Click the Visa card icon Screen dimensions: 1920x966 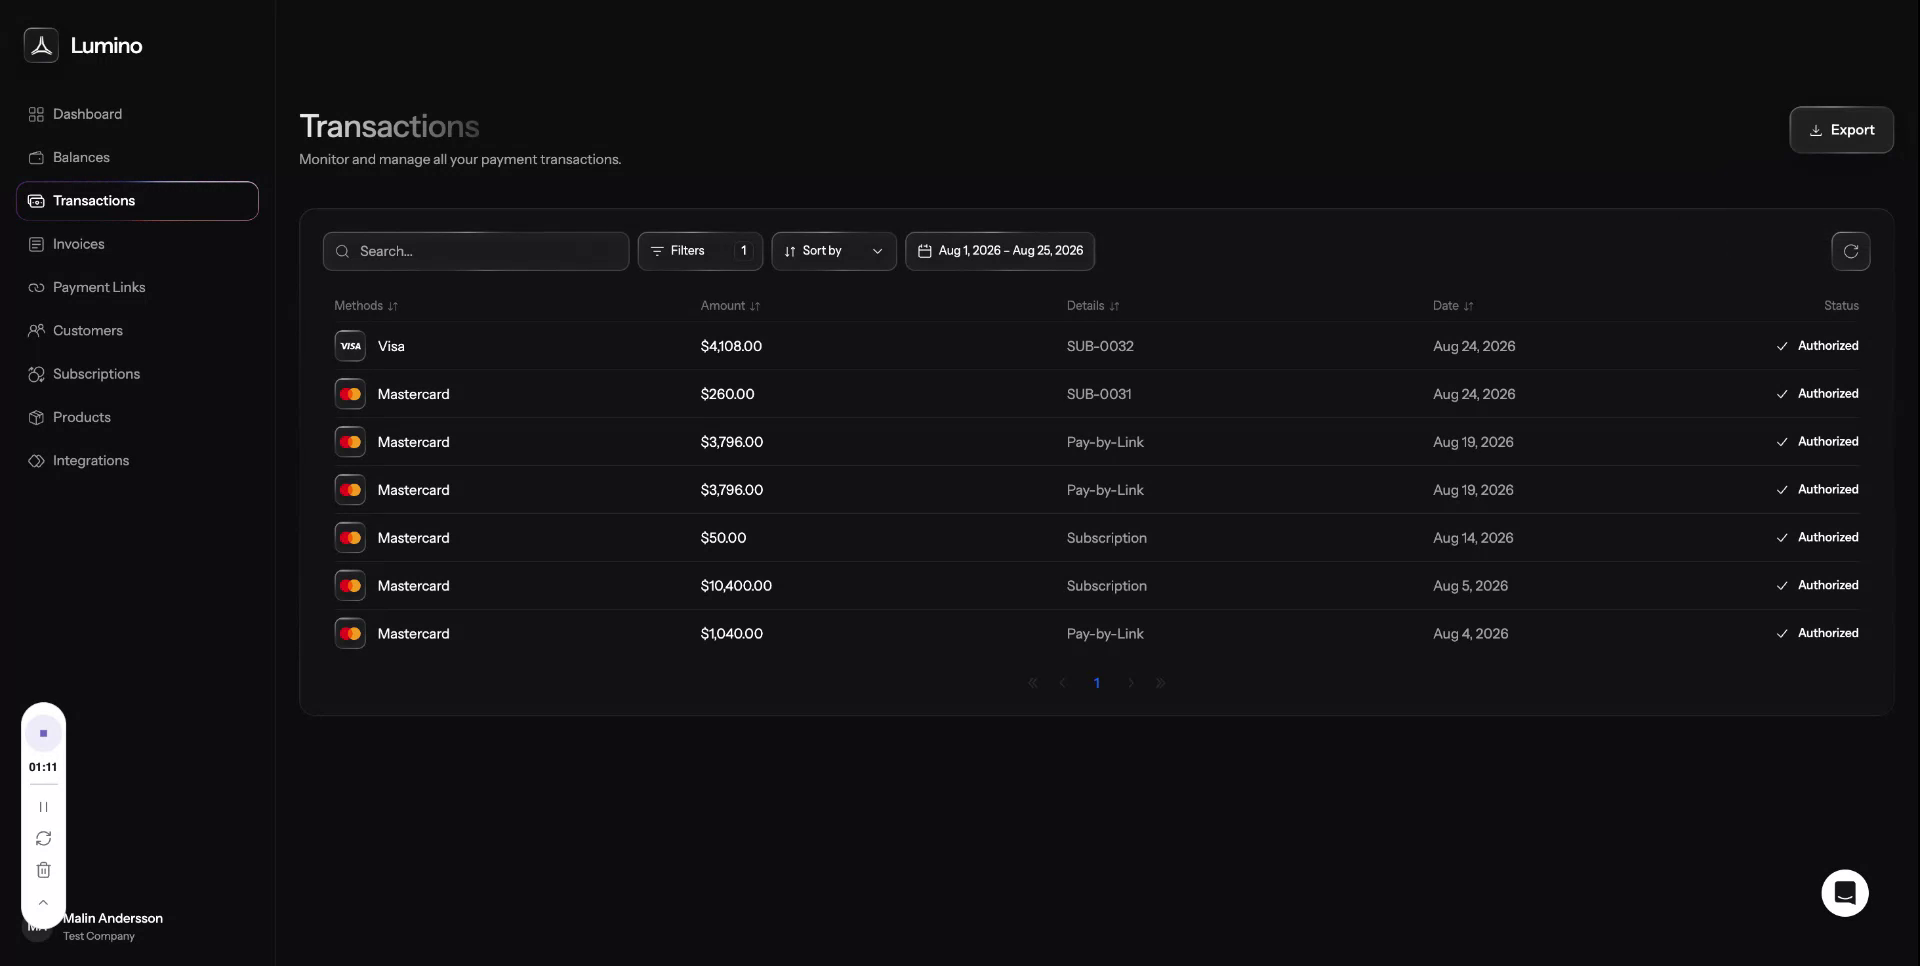click(350, 346)
